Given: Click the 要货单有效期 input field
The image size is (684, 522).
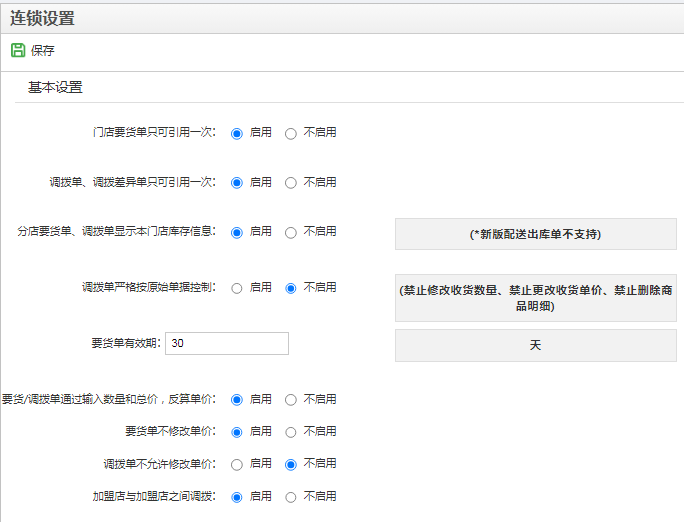Looking at the screenshot, I should [x=227, y=344].
